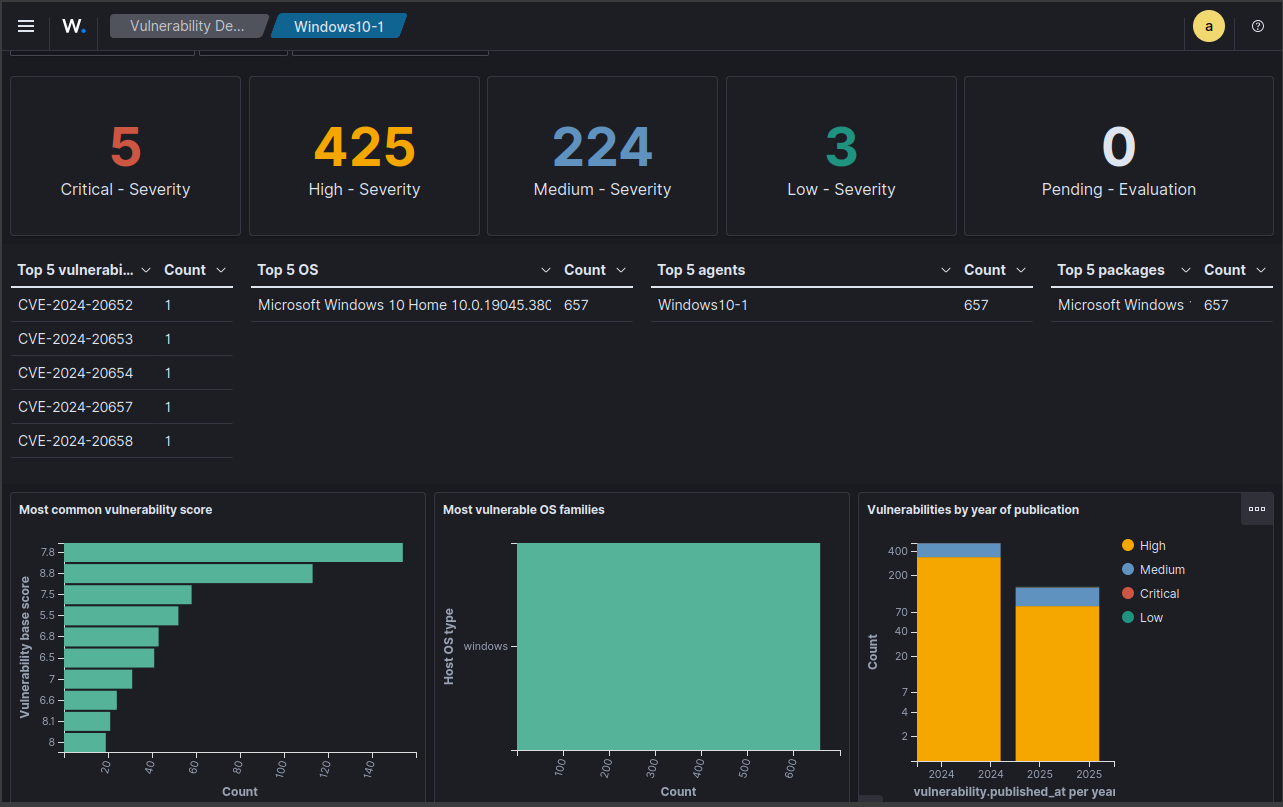1283x807 pixels.
Task: Expand the Top 5 OS column chevron
Action: [546, 270]
